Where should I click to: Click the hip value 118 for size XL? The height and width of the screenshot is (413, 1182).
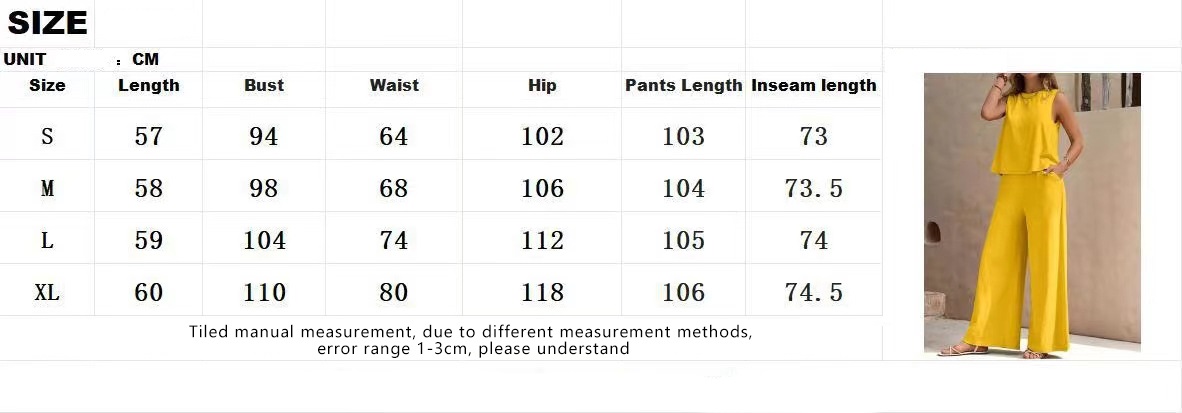point(542,292)
